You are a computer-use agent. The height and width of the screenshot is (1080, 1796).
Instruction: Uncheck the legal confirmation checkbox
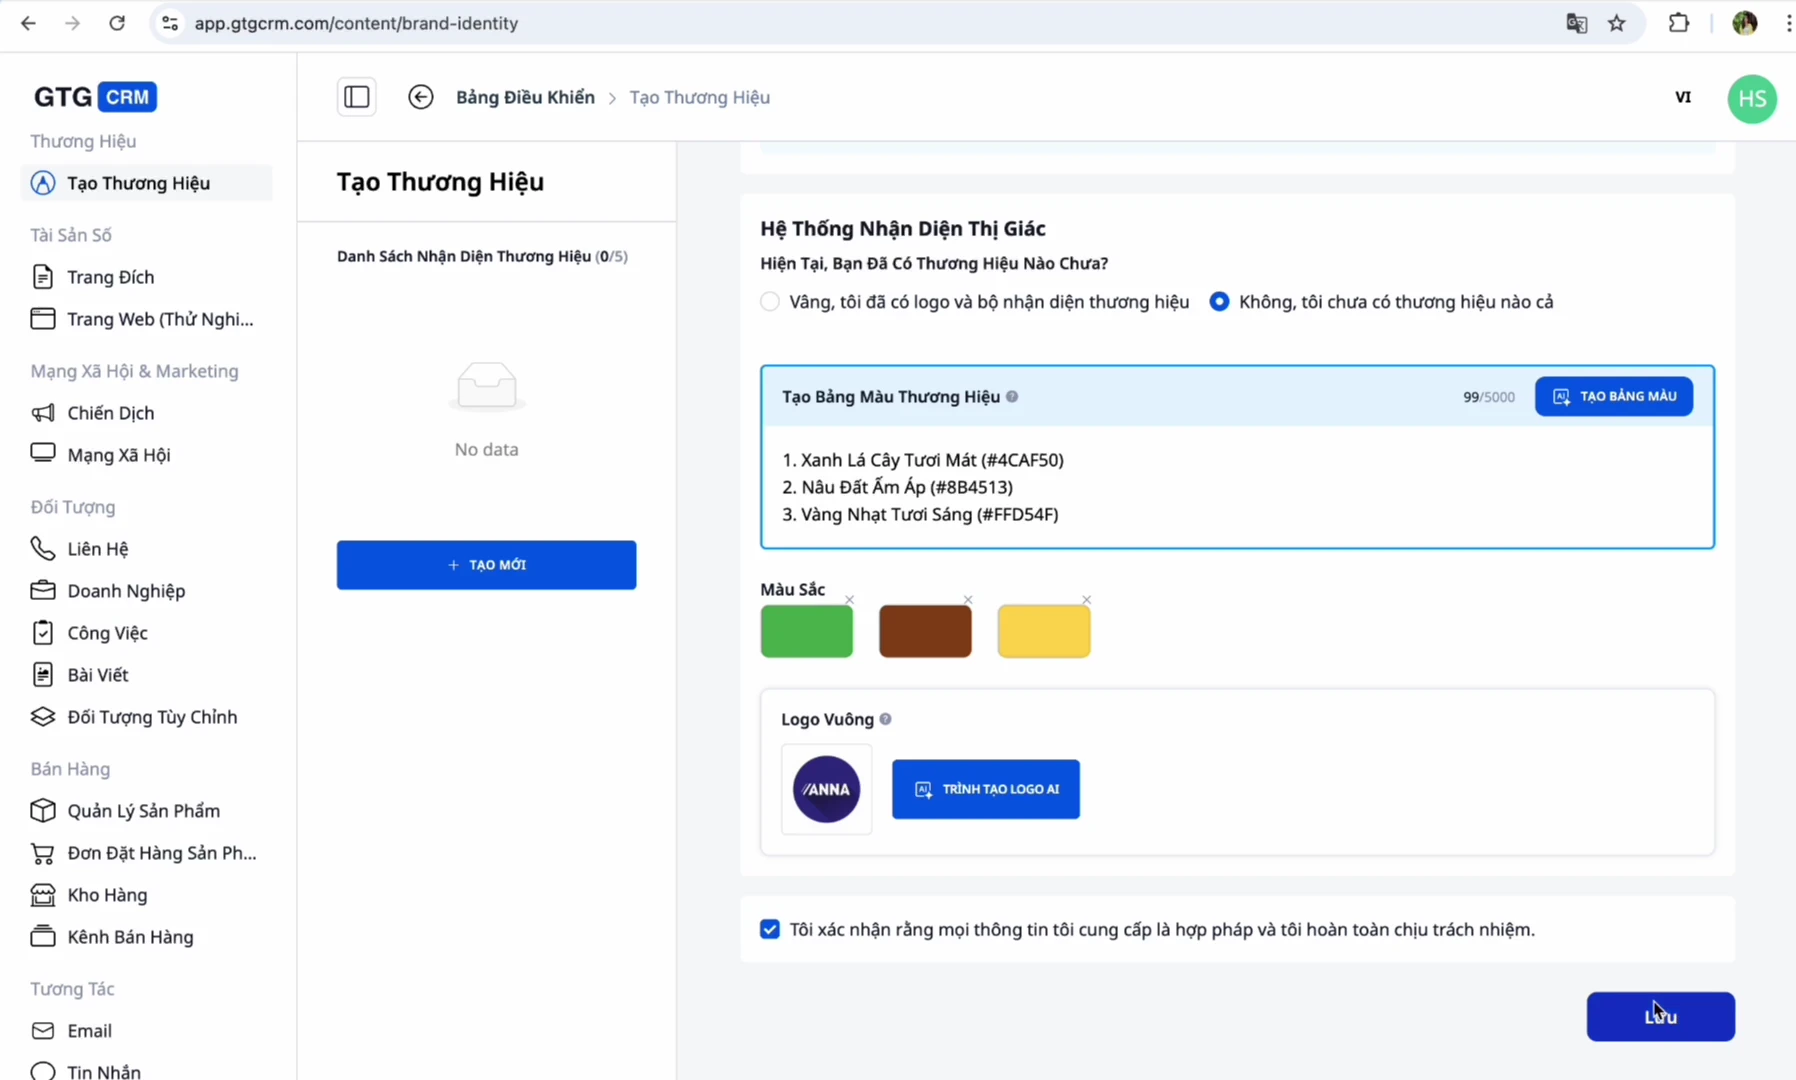(x=770, y=929)
